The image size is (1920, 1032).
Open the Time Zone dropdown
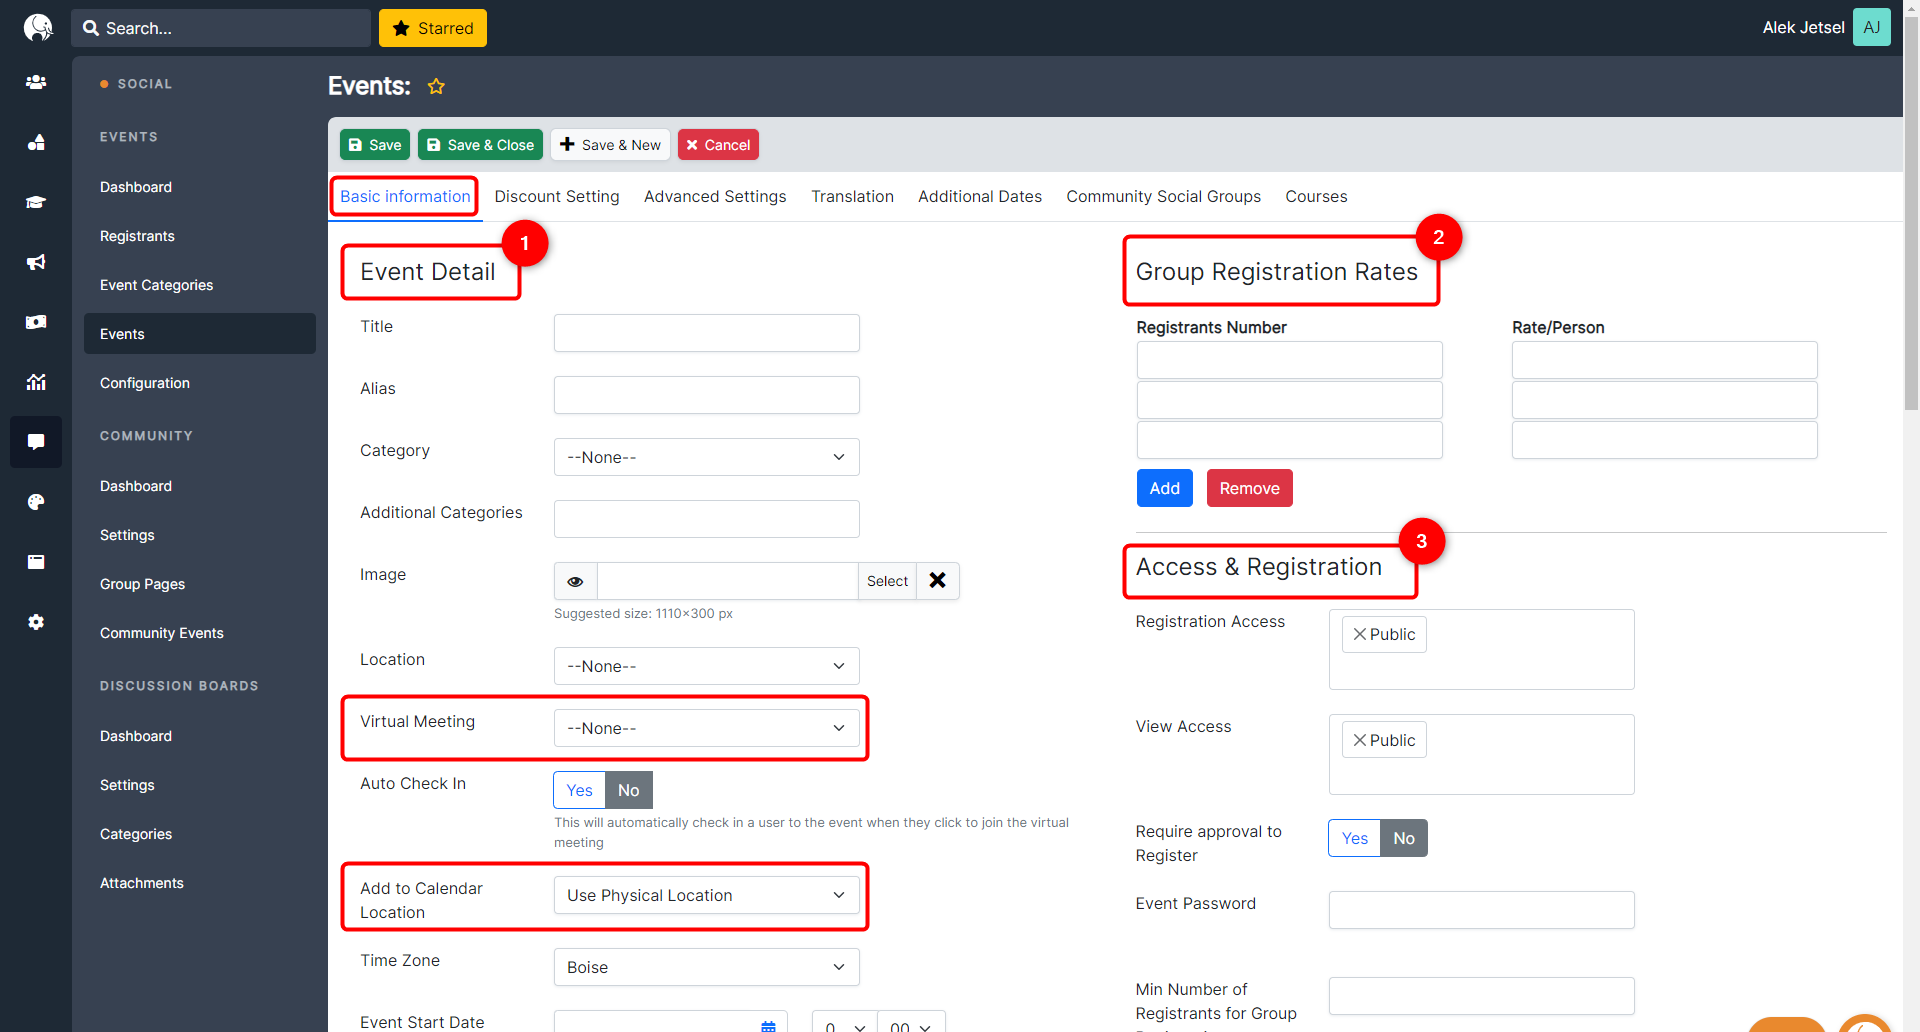pyautogui.click(x=706, y=967)
